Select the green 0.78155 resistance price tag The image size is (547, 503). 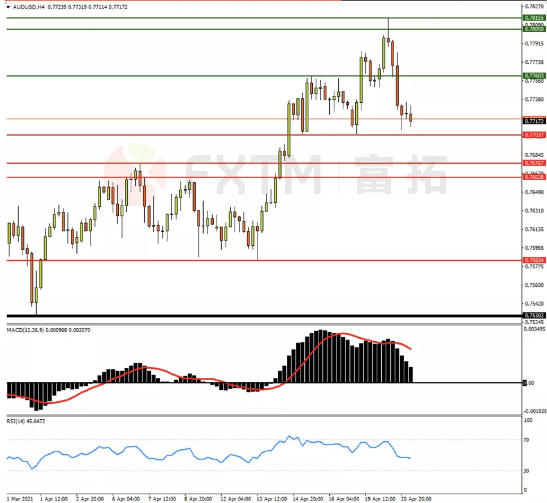point(534,18)
